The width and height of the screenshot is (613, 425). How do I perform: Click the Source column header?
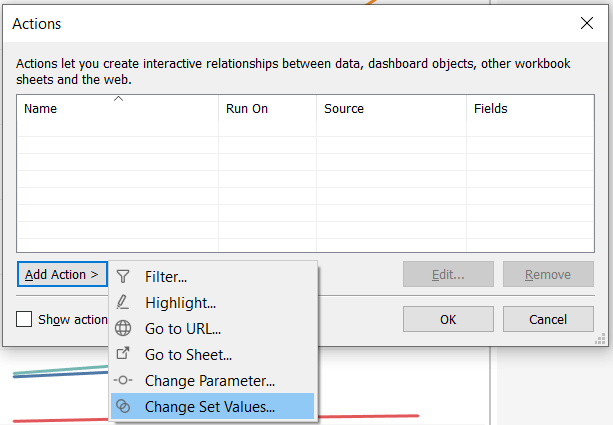pos(391,108)
